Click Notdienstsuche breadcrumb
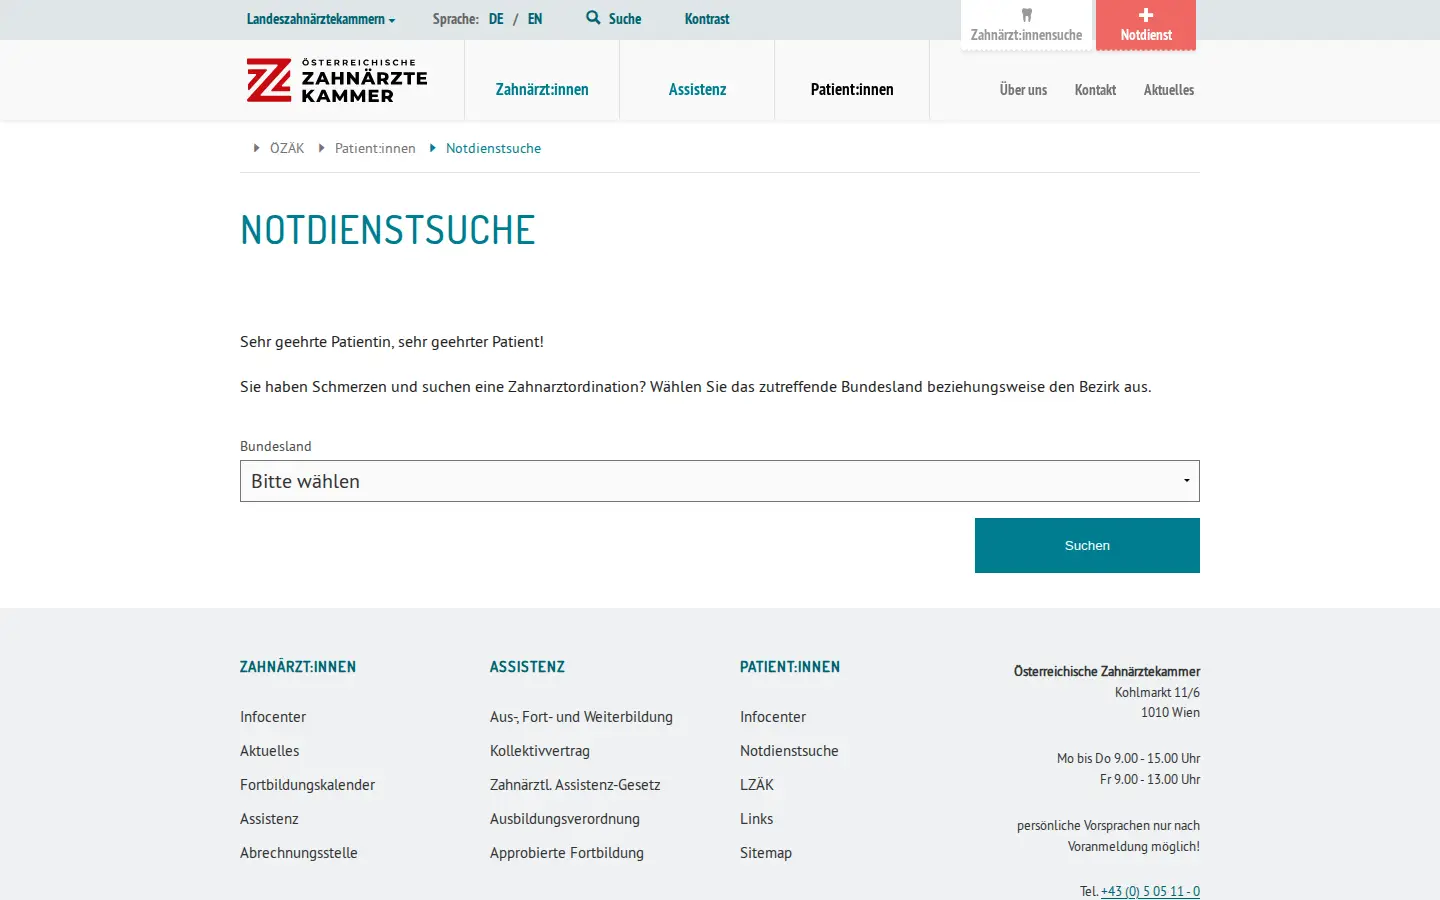This screenshot has width=1440, height=900. point(493,148)
